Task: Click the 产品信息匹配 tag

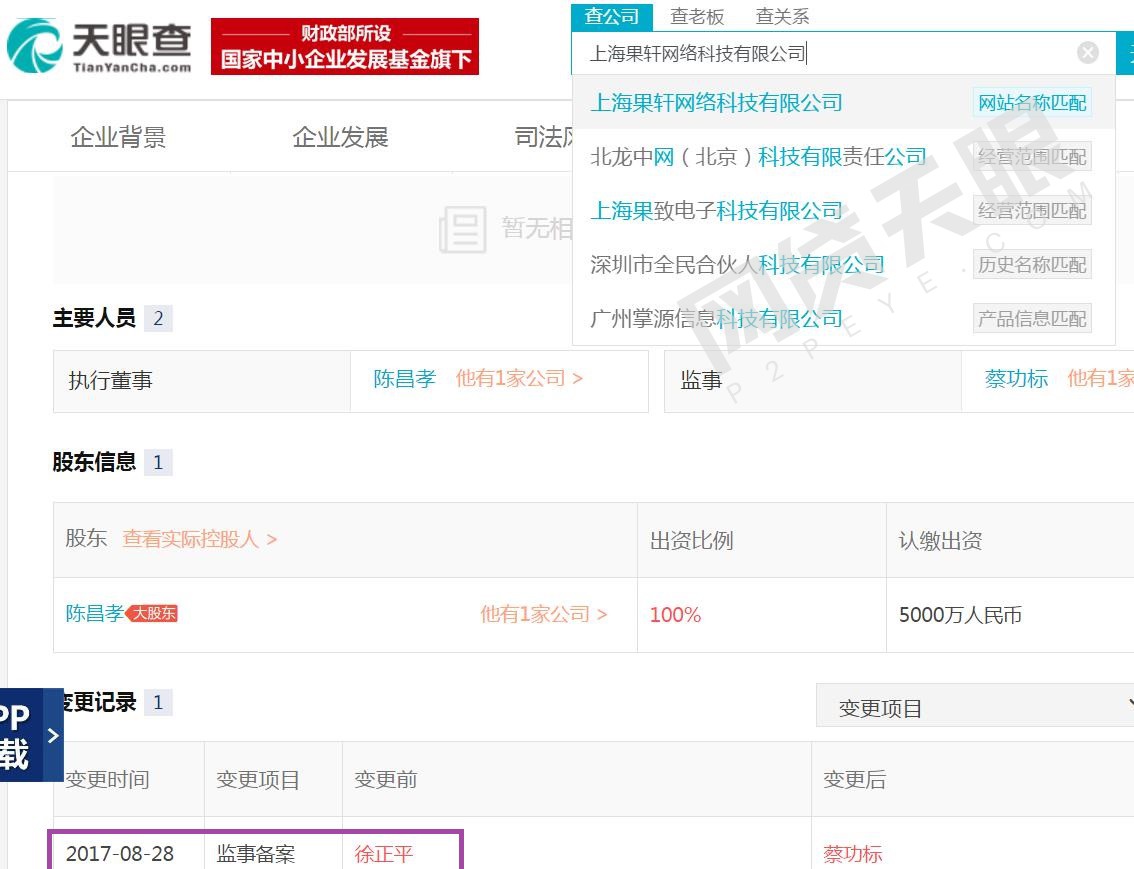Action: [x=1032, y=319]
